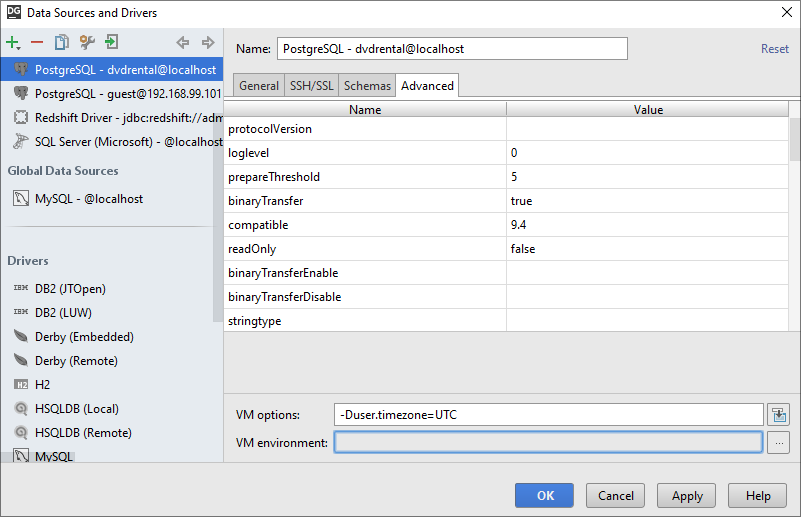The image size is (801, 517).
Task: Click the Cancel button
Action: 616,496
